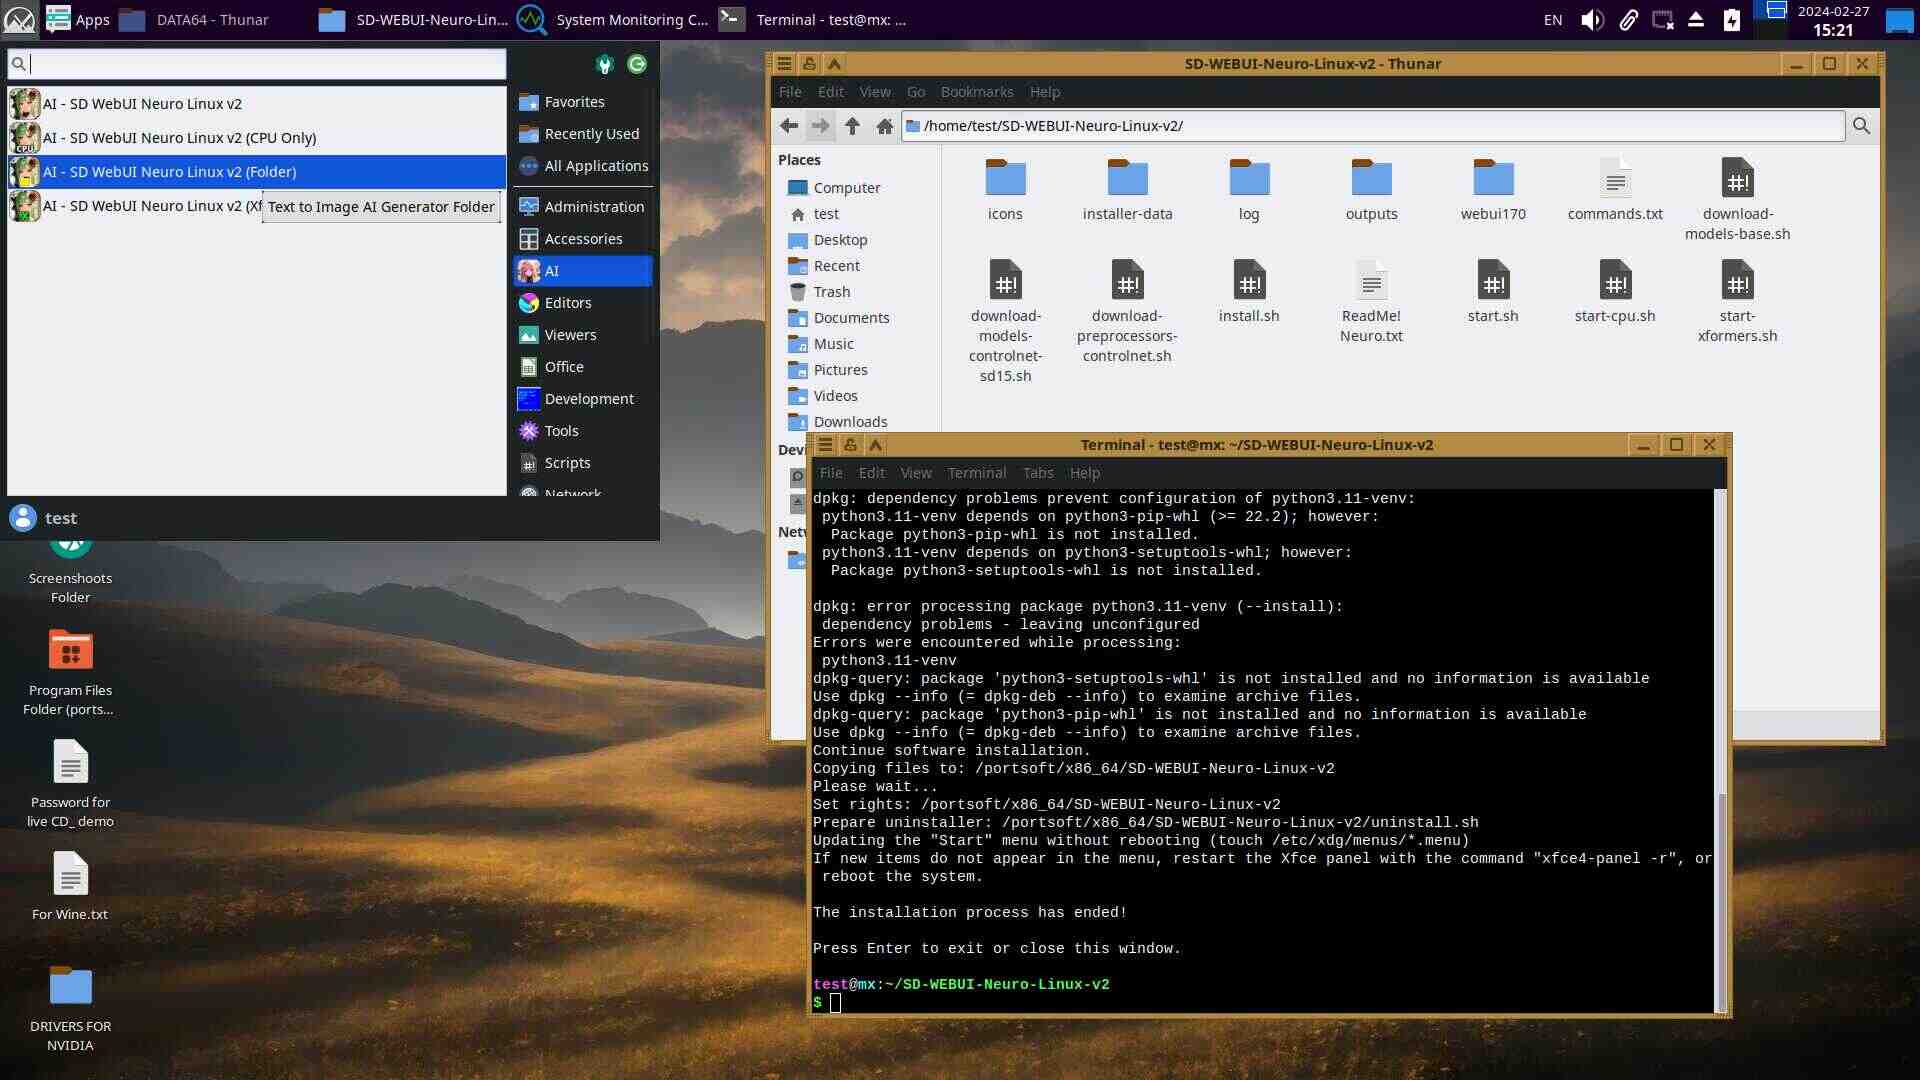Open the Tabs menu in Terminal
Viewport: 1920px width, 1080px height.
tap(1037, 473)
